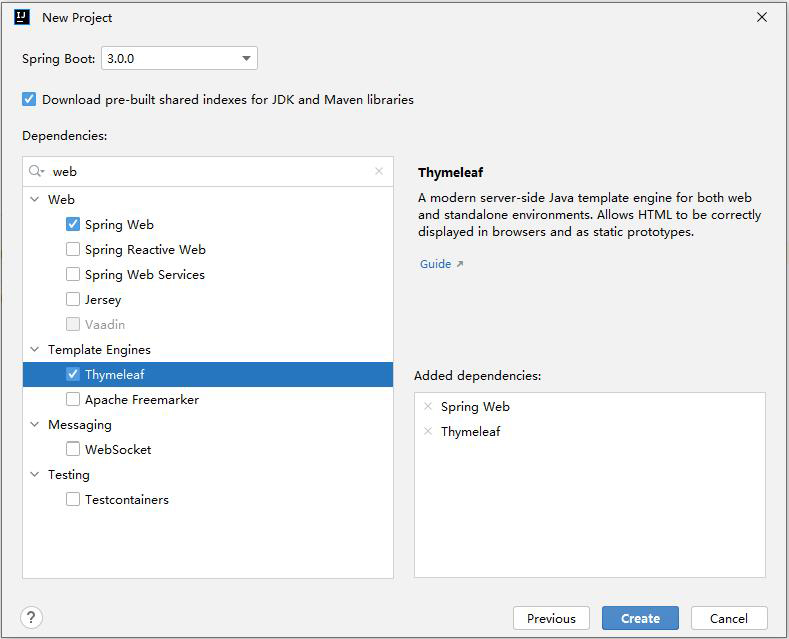The width and height of the screenshot is (789, 639).
Task: Click the Create button
Action: [x=640, y=618]
